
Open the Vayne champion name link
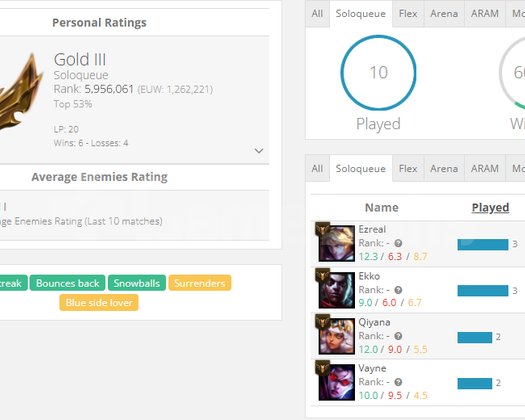(372, 368)
